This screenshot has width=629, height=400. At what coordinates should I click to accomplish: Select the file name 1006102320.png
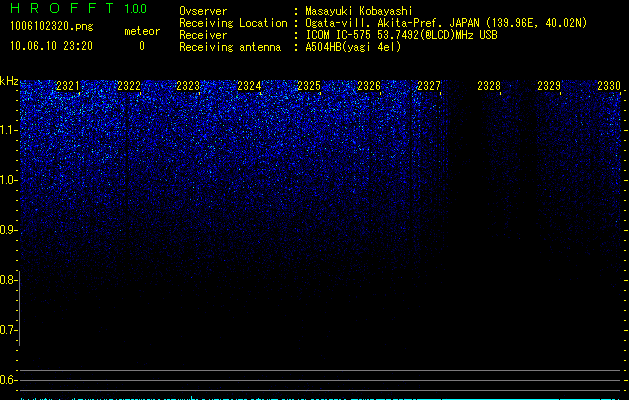pos(52,26)
